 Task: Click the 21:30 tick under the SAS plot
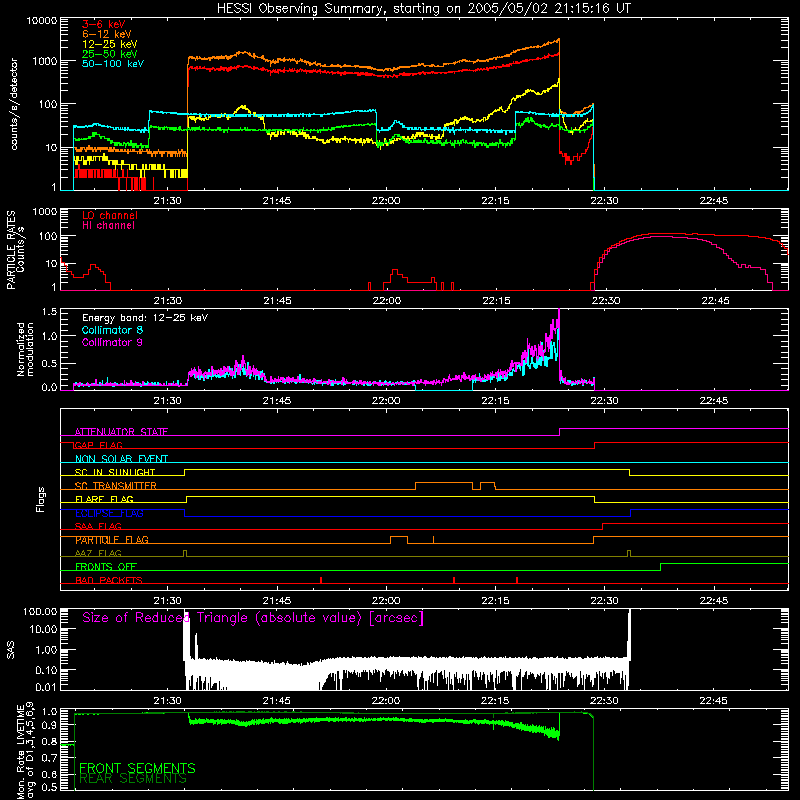(x=167, y=701)
